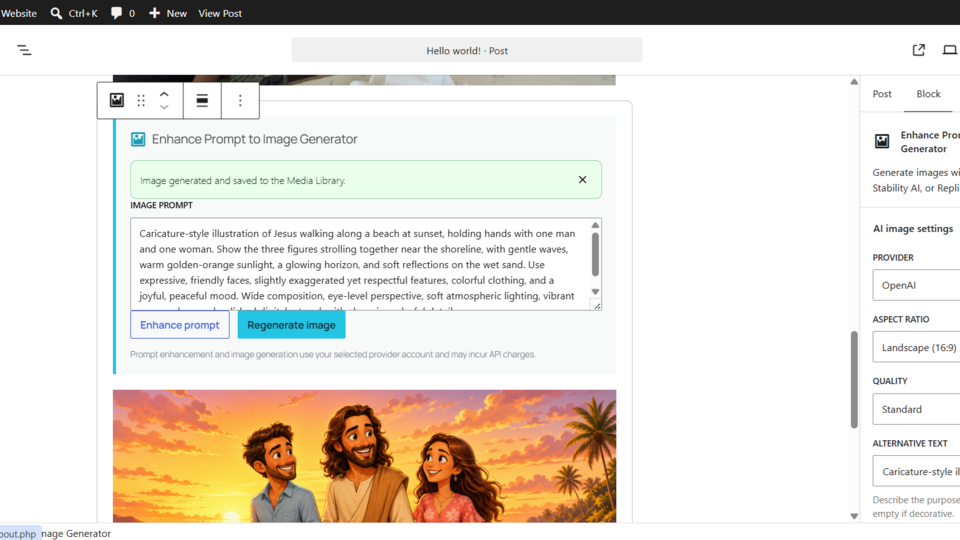The height and width of the screenshot is (540, 960).
Task: Switch to the Block sidebar tab
Action: coord(928,94)
